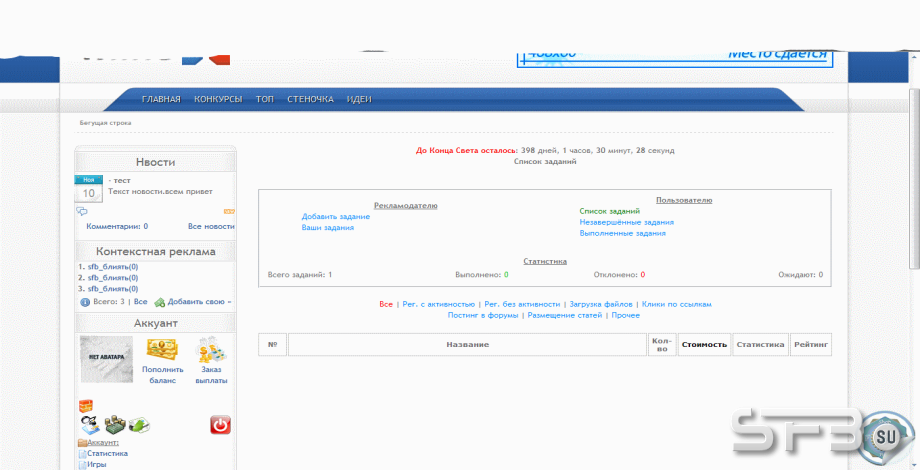This screenshot has height=470, width=920.
Task: Click the orange RSS feed icon
Action: [229, 211]
